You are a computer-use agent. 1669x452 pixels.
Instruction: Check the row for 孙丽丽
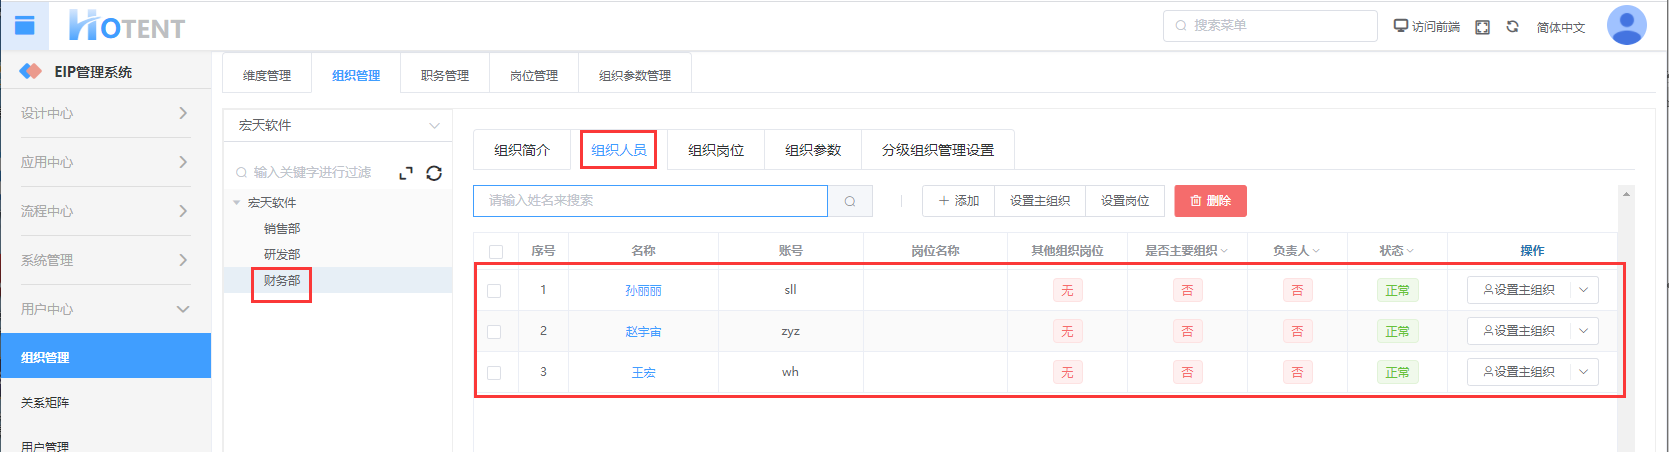[x=494, y=291]
